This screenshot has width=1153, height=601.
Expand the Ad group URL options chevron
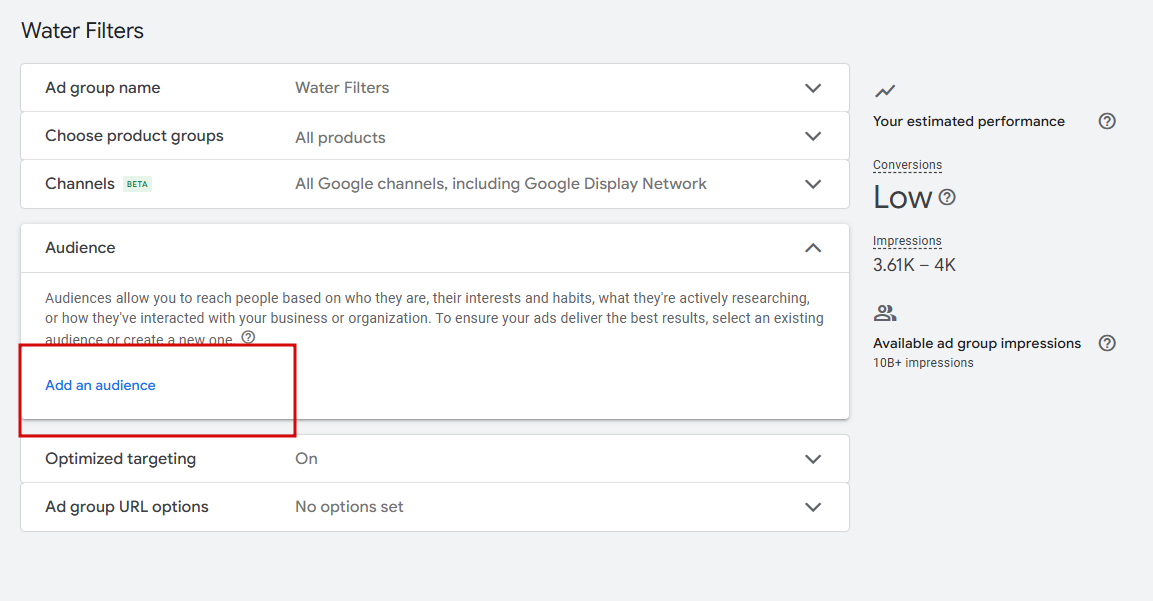coord(813,507)
